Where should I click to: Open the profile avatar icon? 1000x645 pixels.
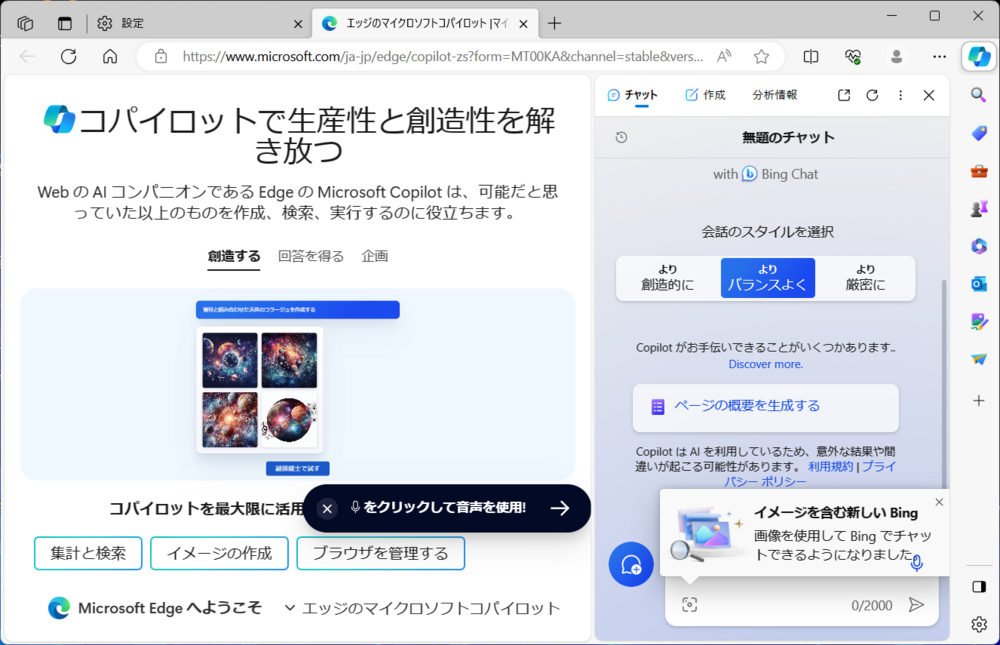pos(896,57)
